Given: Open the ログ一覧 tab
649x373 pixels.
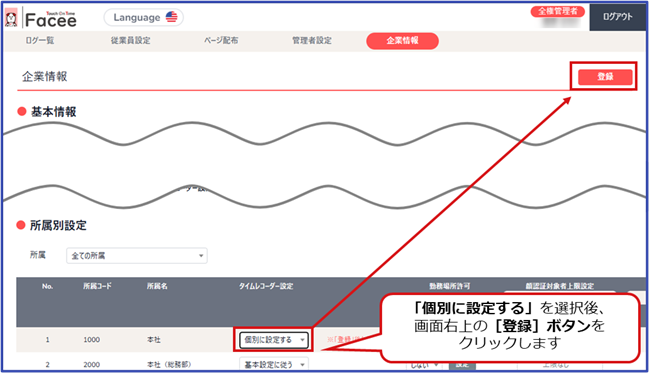Looking at the screenshot, I should (40, 40).
